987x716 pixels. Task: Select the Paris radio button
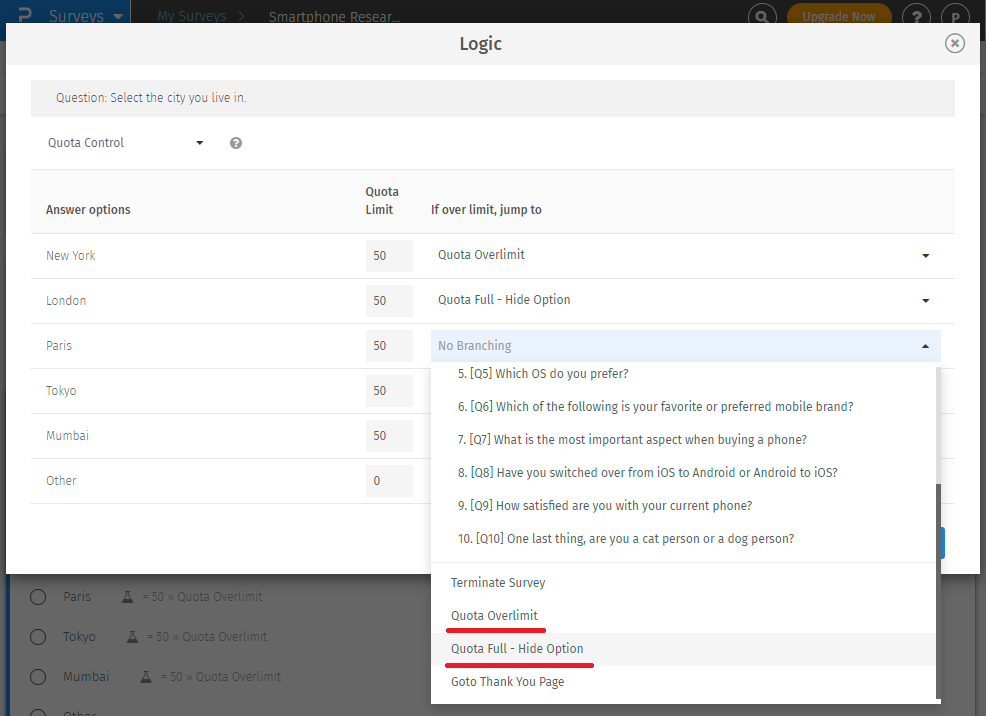pos(38,596)
